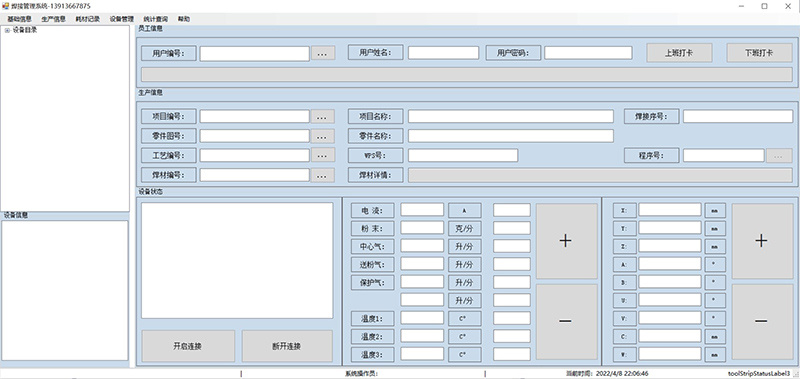Focus the 用户姓名 input field

pyautogui.click(x=443, y=53)
